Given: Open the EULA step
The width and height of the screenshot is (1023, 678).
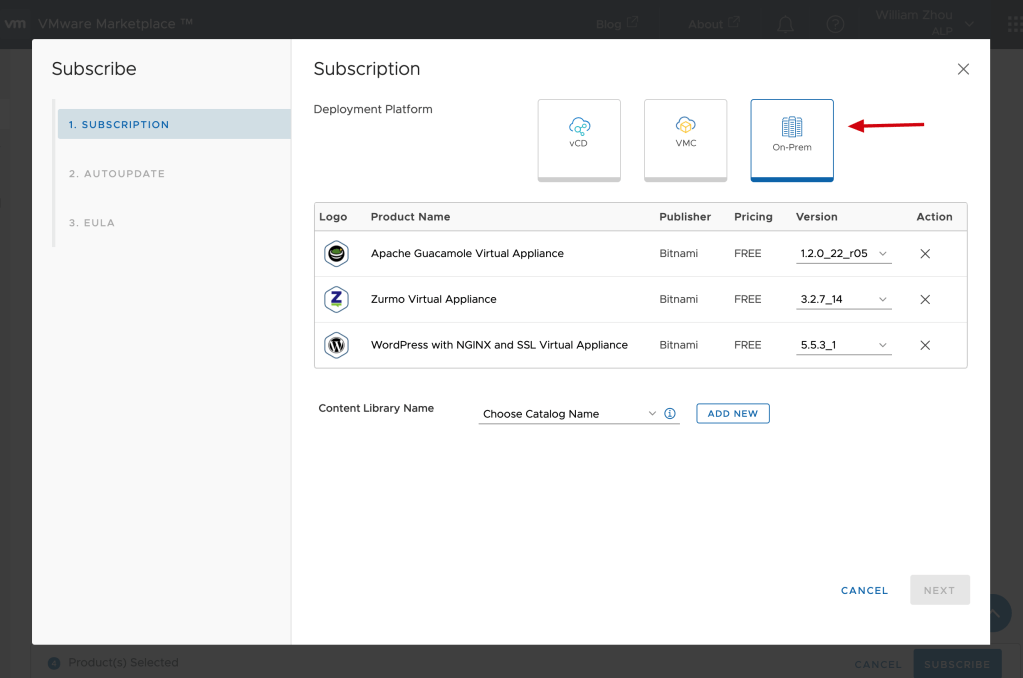Looking at the screenshot, I should (x=92, y=223).
